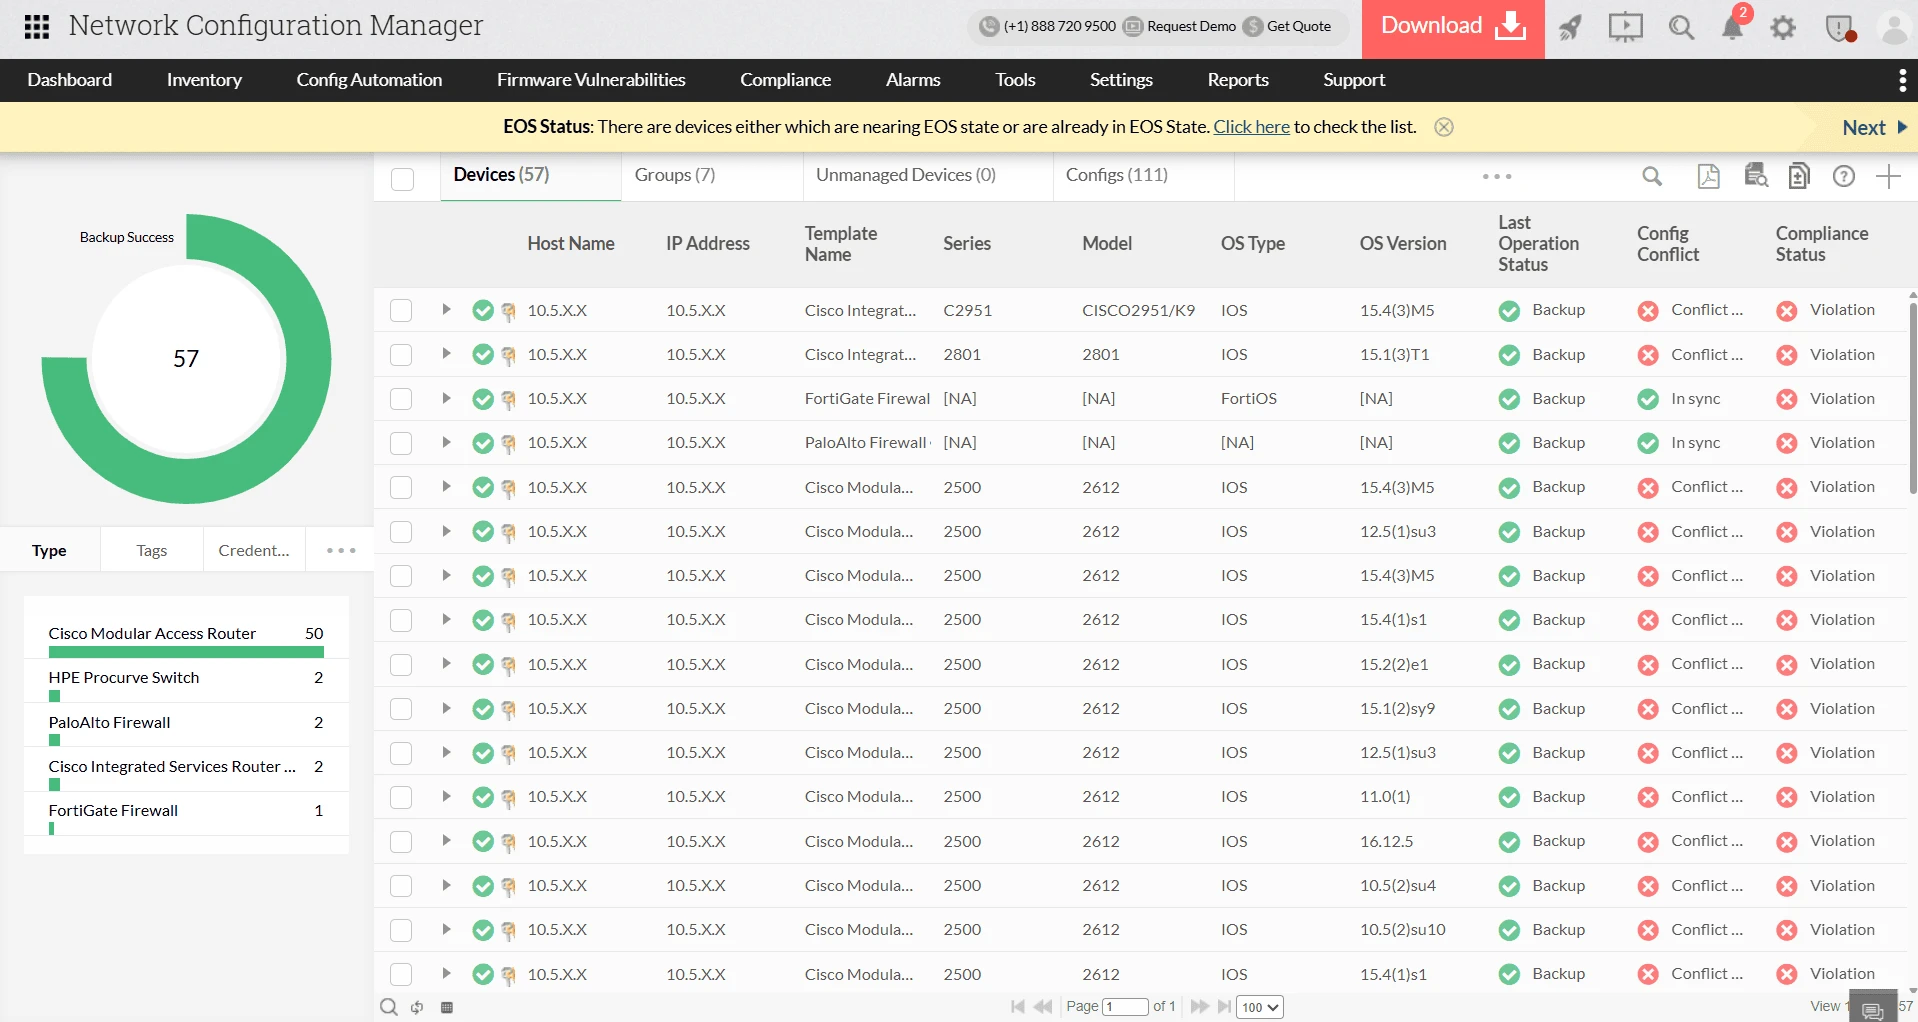
Task: Open the page size dropdown showing 100
Action: click(1259, 1007)
